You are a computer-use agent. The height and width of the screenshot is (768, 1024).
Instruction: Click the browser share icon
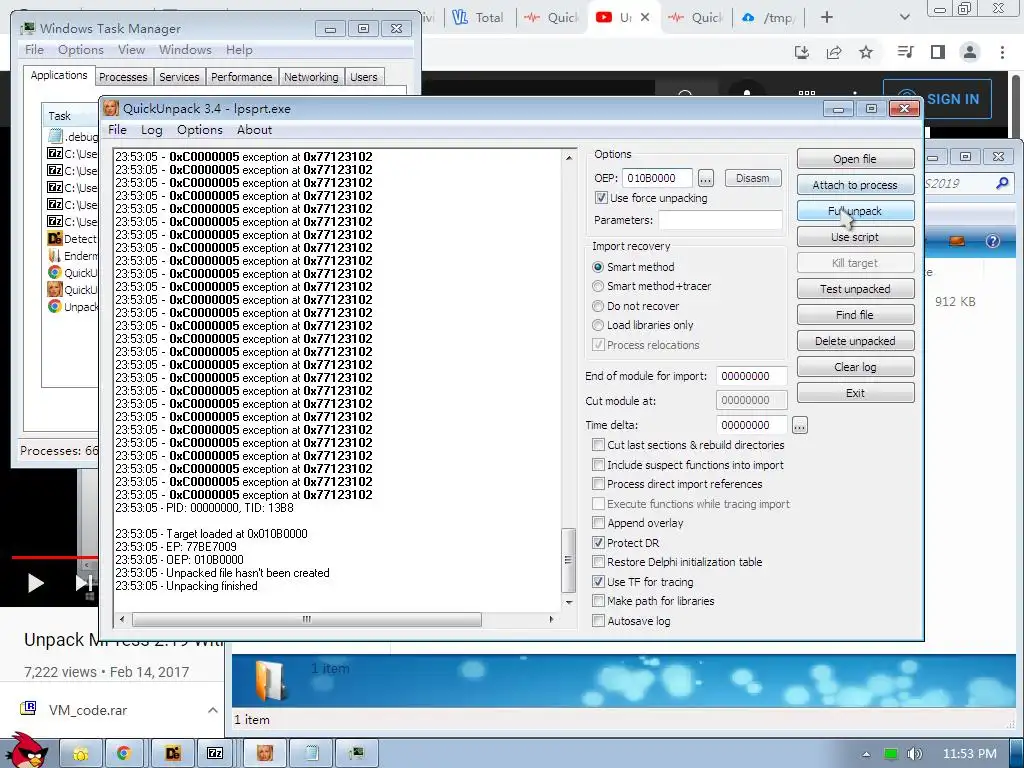(x=834, y=52)
